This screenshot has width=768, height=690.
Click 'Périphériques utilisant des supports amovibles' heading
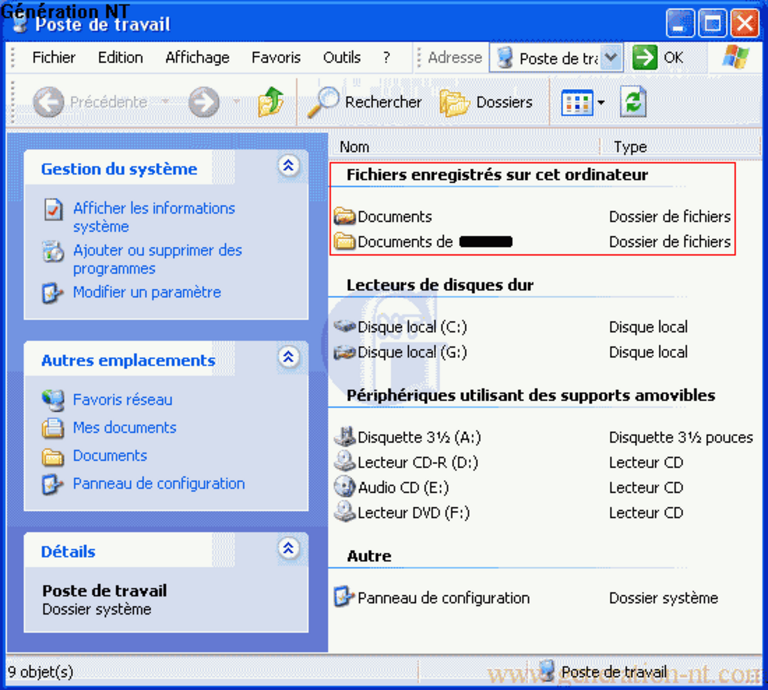pyautogui.click(x=531, y=395)
